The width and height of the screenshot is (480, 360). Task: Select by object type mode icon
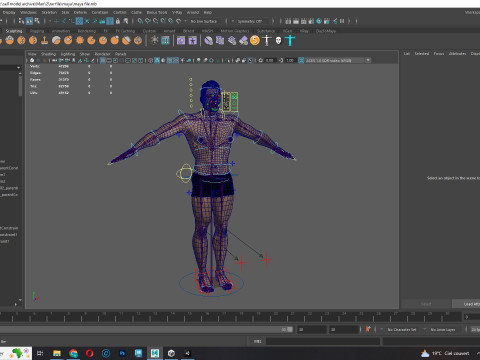[29, 21]
